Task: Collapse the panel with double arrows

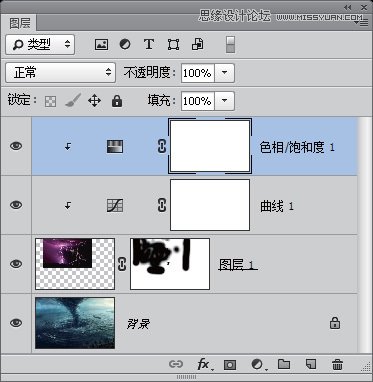Action: click(348, 7)
